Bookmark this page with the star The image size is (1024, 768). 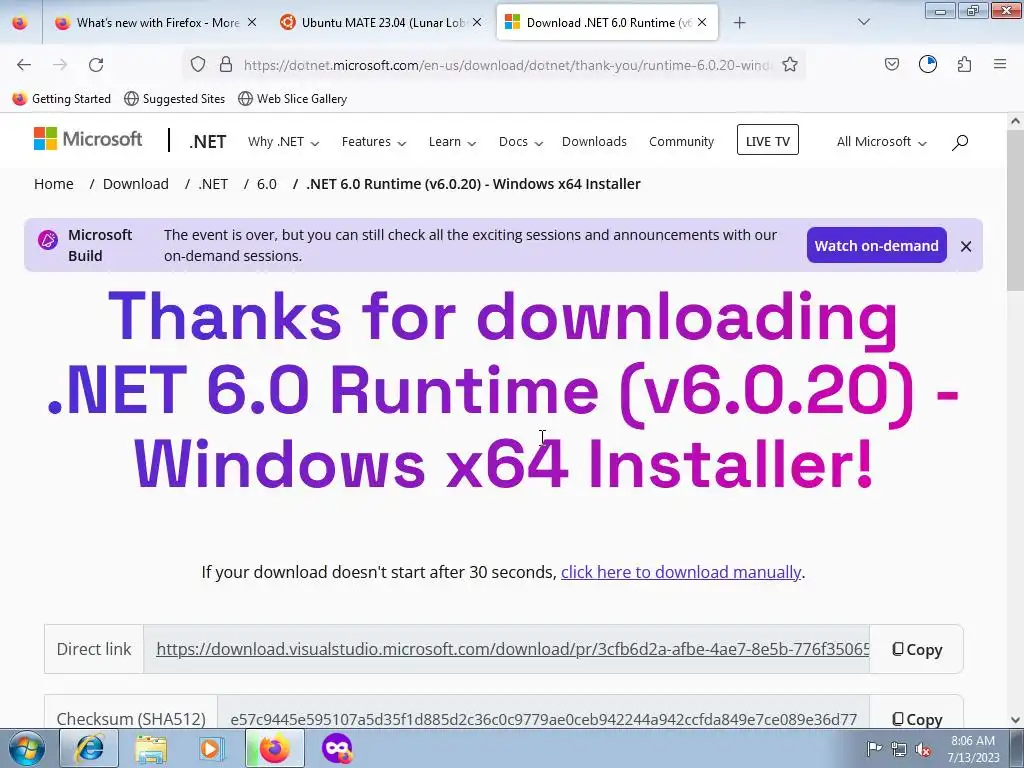click(x=790, y=65)
